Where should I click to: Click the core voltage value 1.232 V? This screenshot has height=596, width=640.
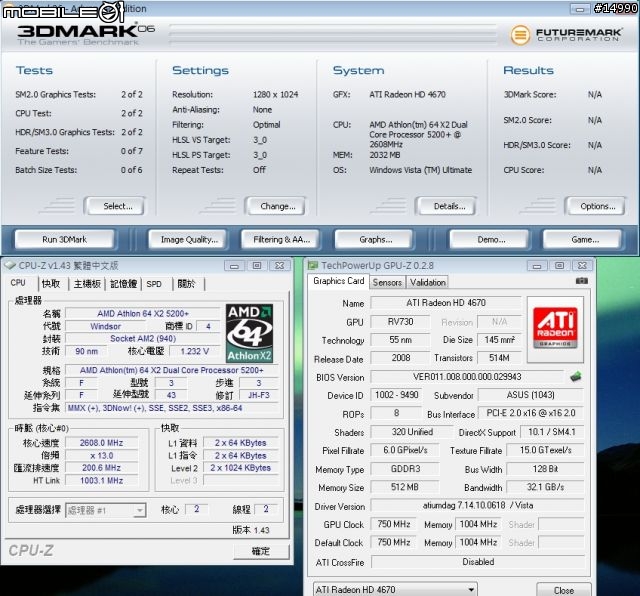195,351
